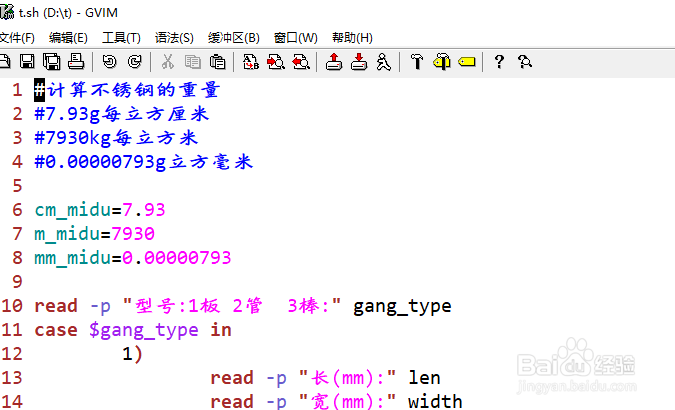The image size is (675, 410).
Task: Open the 缓冲区(B) menu
Action: (x=234, y=38)
